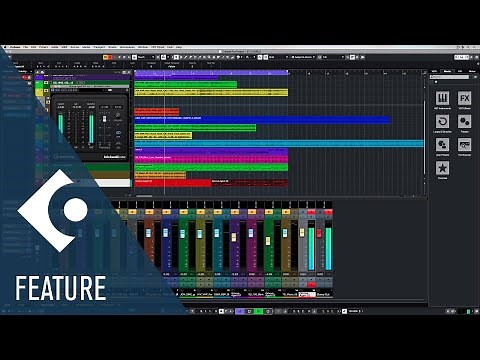Screen dimensions: 480x360
Task: Open the File menu
Action: pos(25,47)
